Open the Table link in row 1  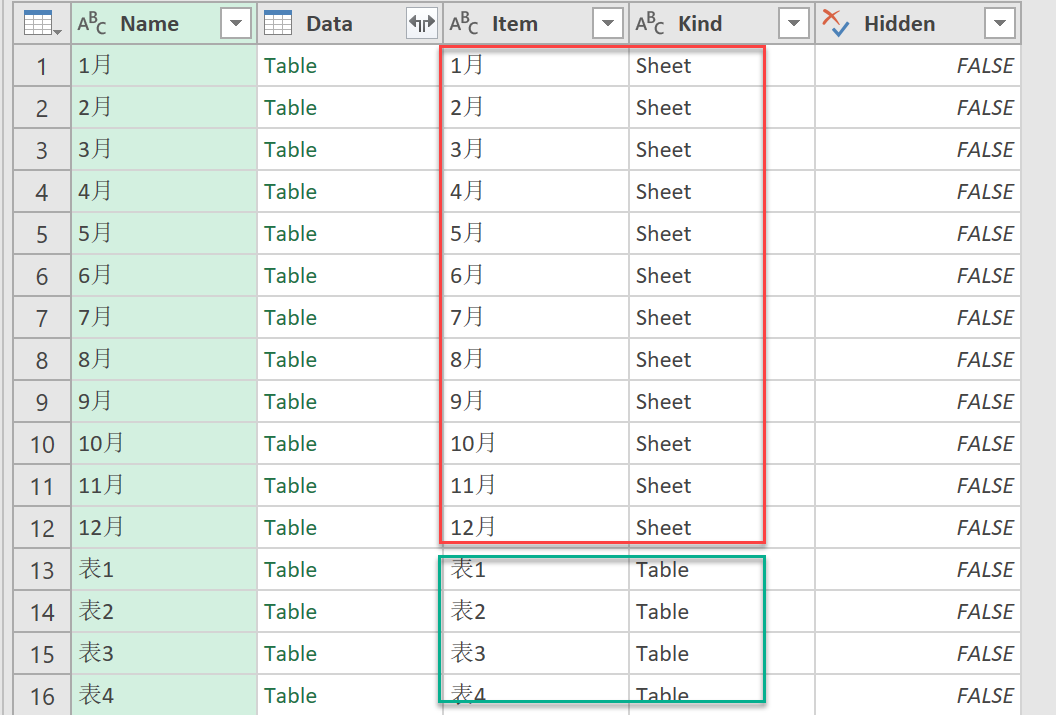(x=290, y=65)
